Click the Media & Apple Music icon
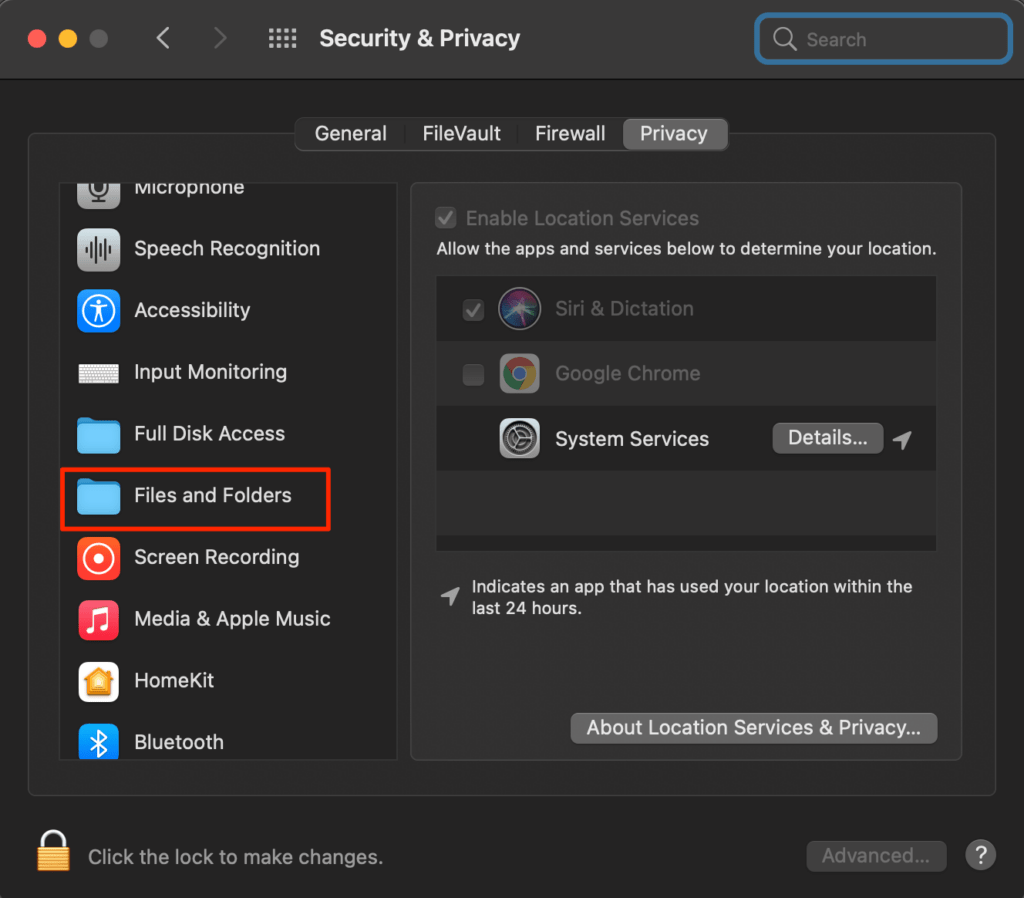Image resolution: width=1024 pixels, height=898 pixels. point(97,619)
